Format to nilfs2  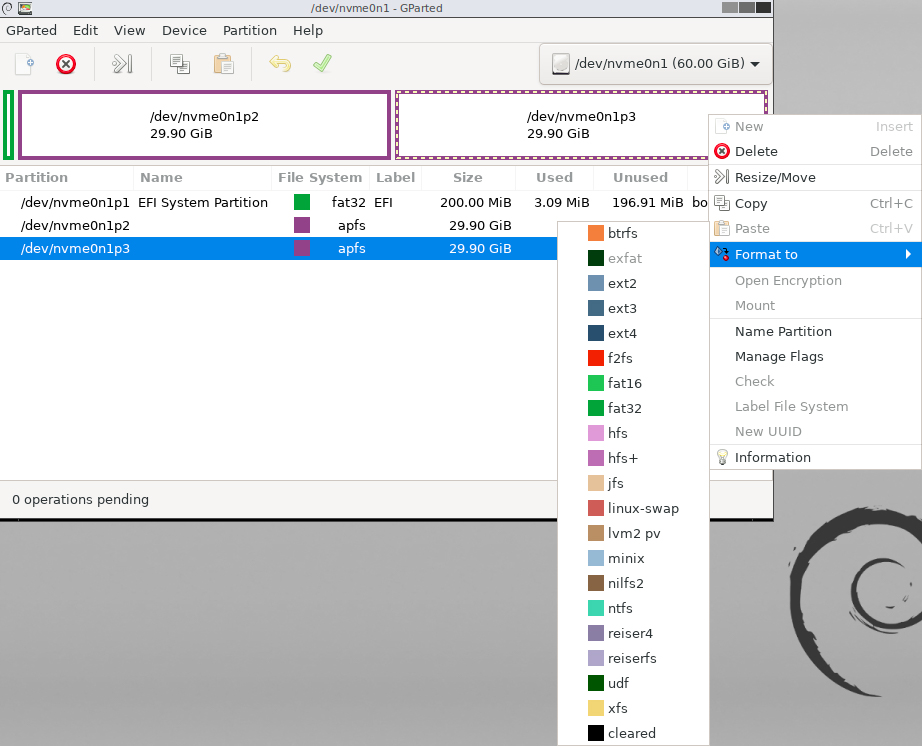coord(633,583)
